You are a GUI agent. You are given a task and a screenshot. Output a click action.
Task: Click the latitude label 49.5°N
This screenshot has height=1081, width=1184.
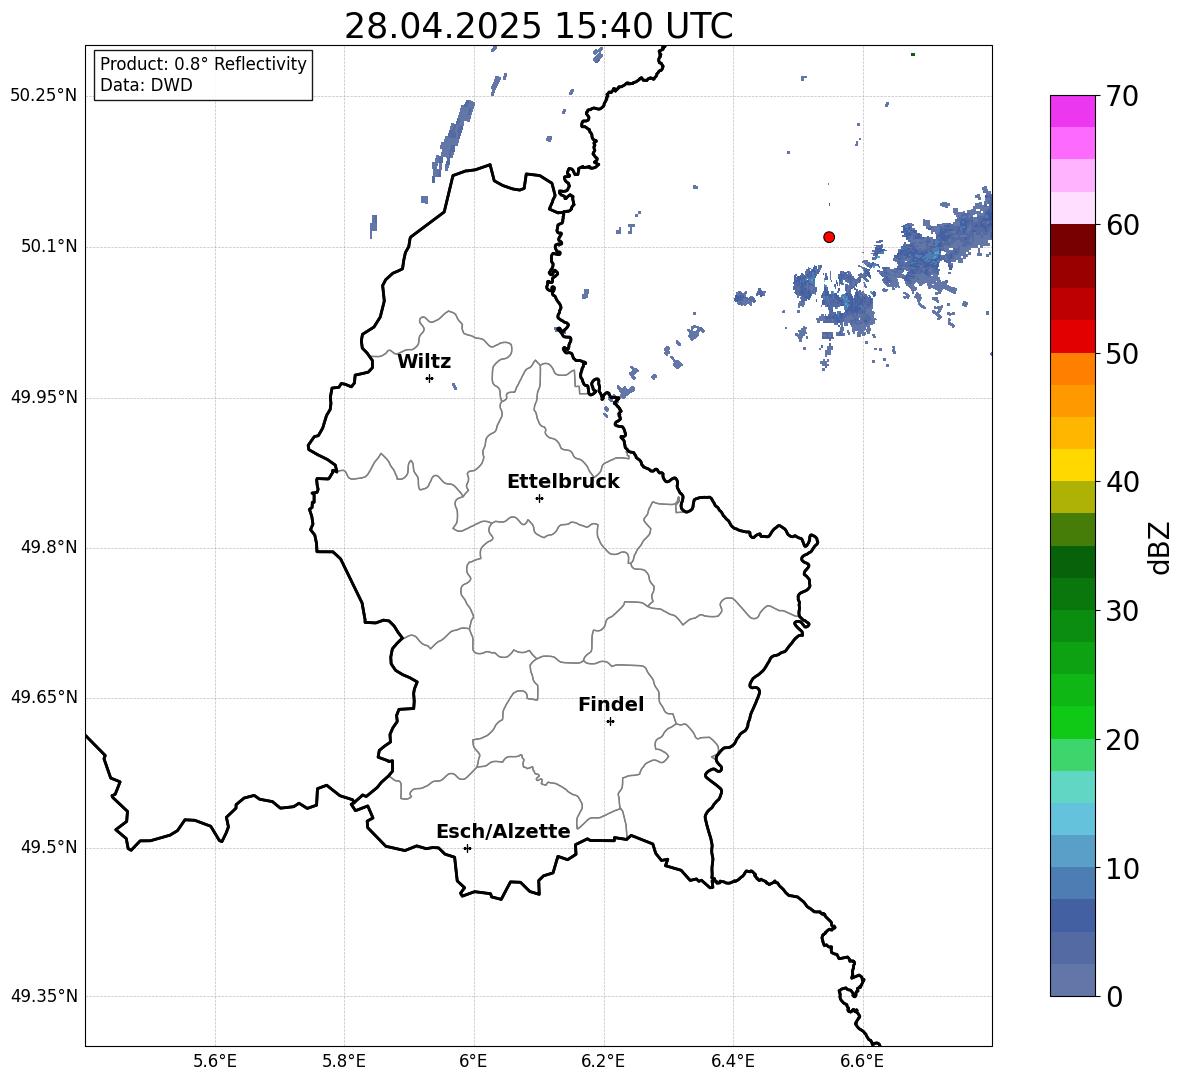[49, 847]
